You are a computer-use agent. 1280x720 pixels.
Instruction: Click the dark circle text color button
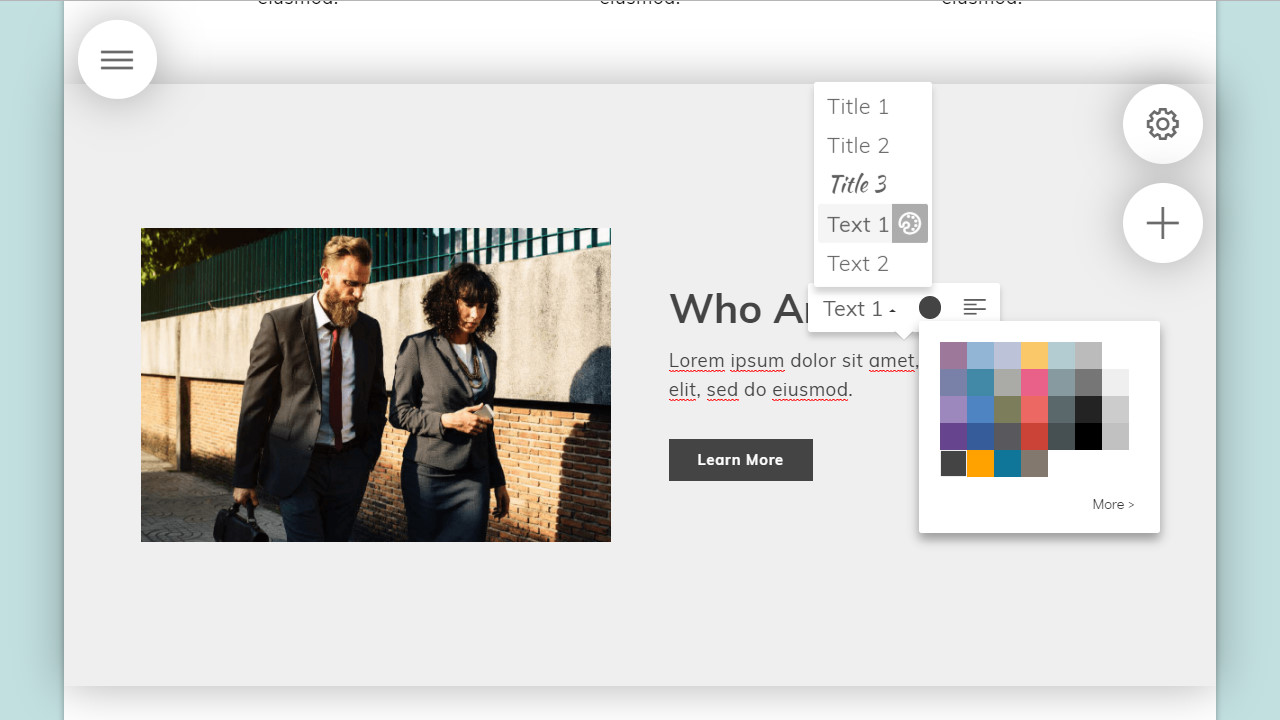pos(929,308)
